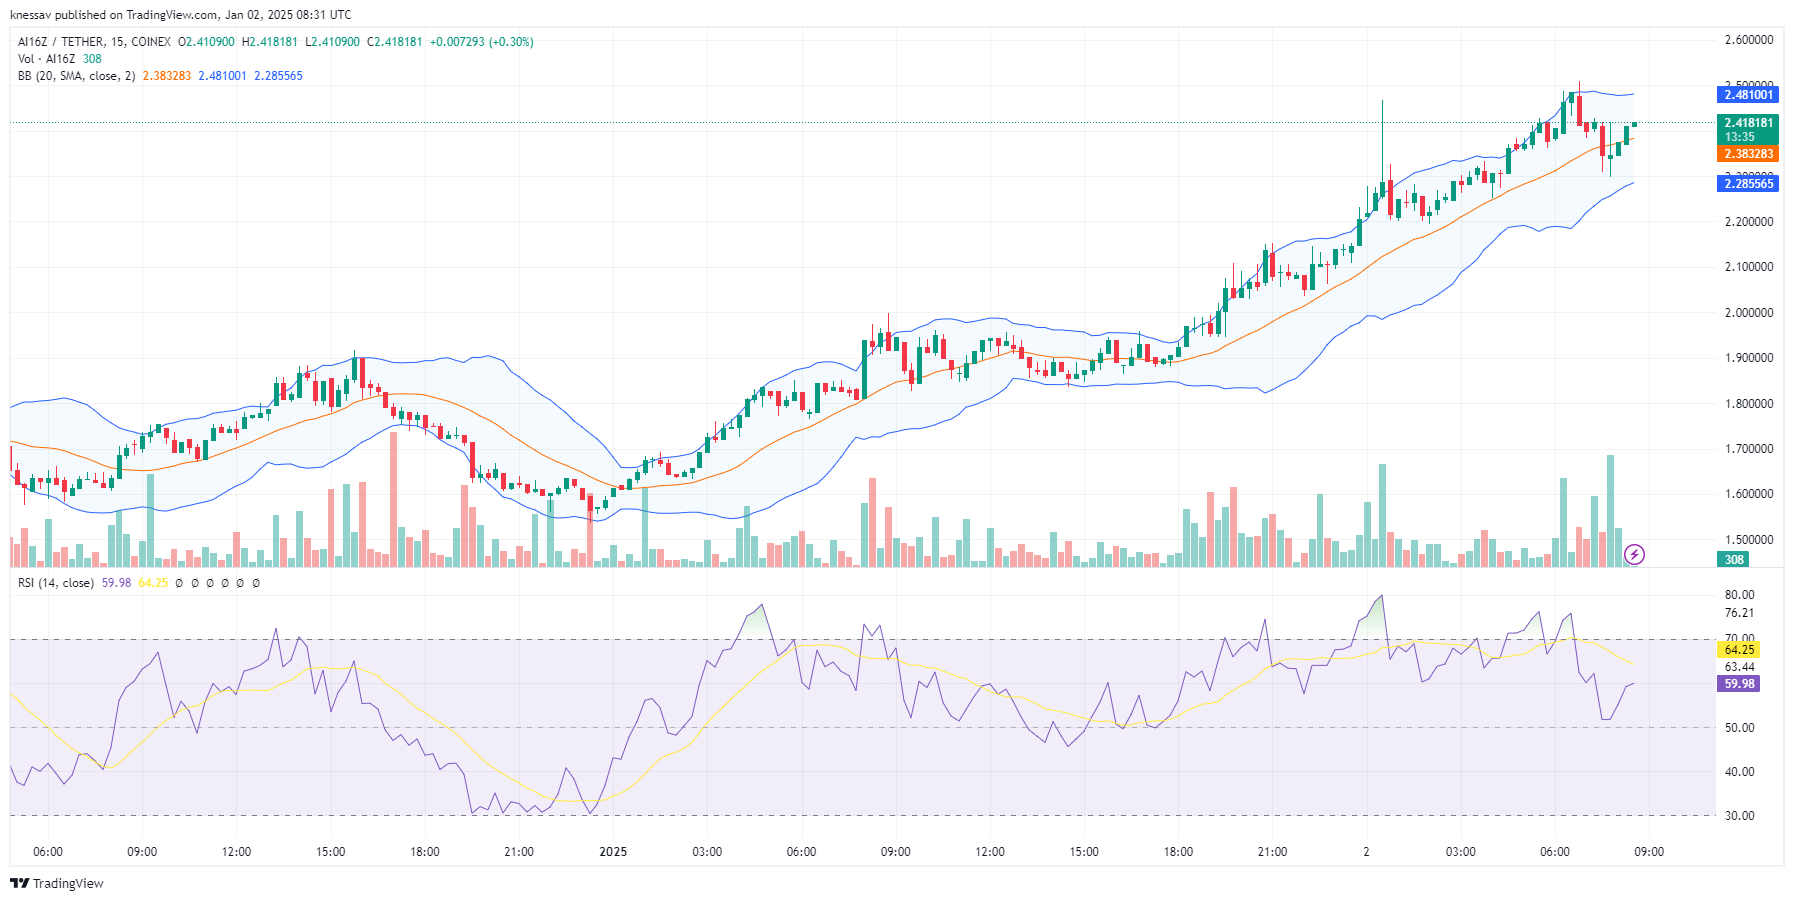Click the blue 2.481001 price-axis label
1794x901 pixels.
point(1748,95)
